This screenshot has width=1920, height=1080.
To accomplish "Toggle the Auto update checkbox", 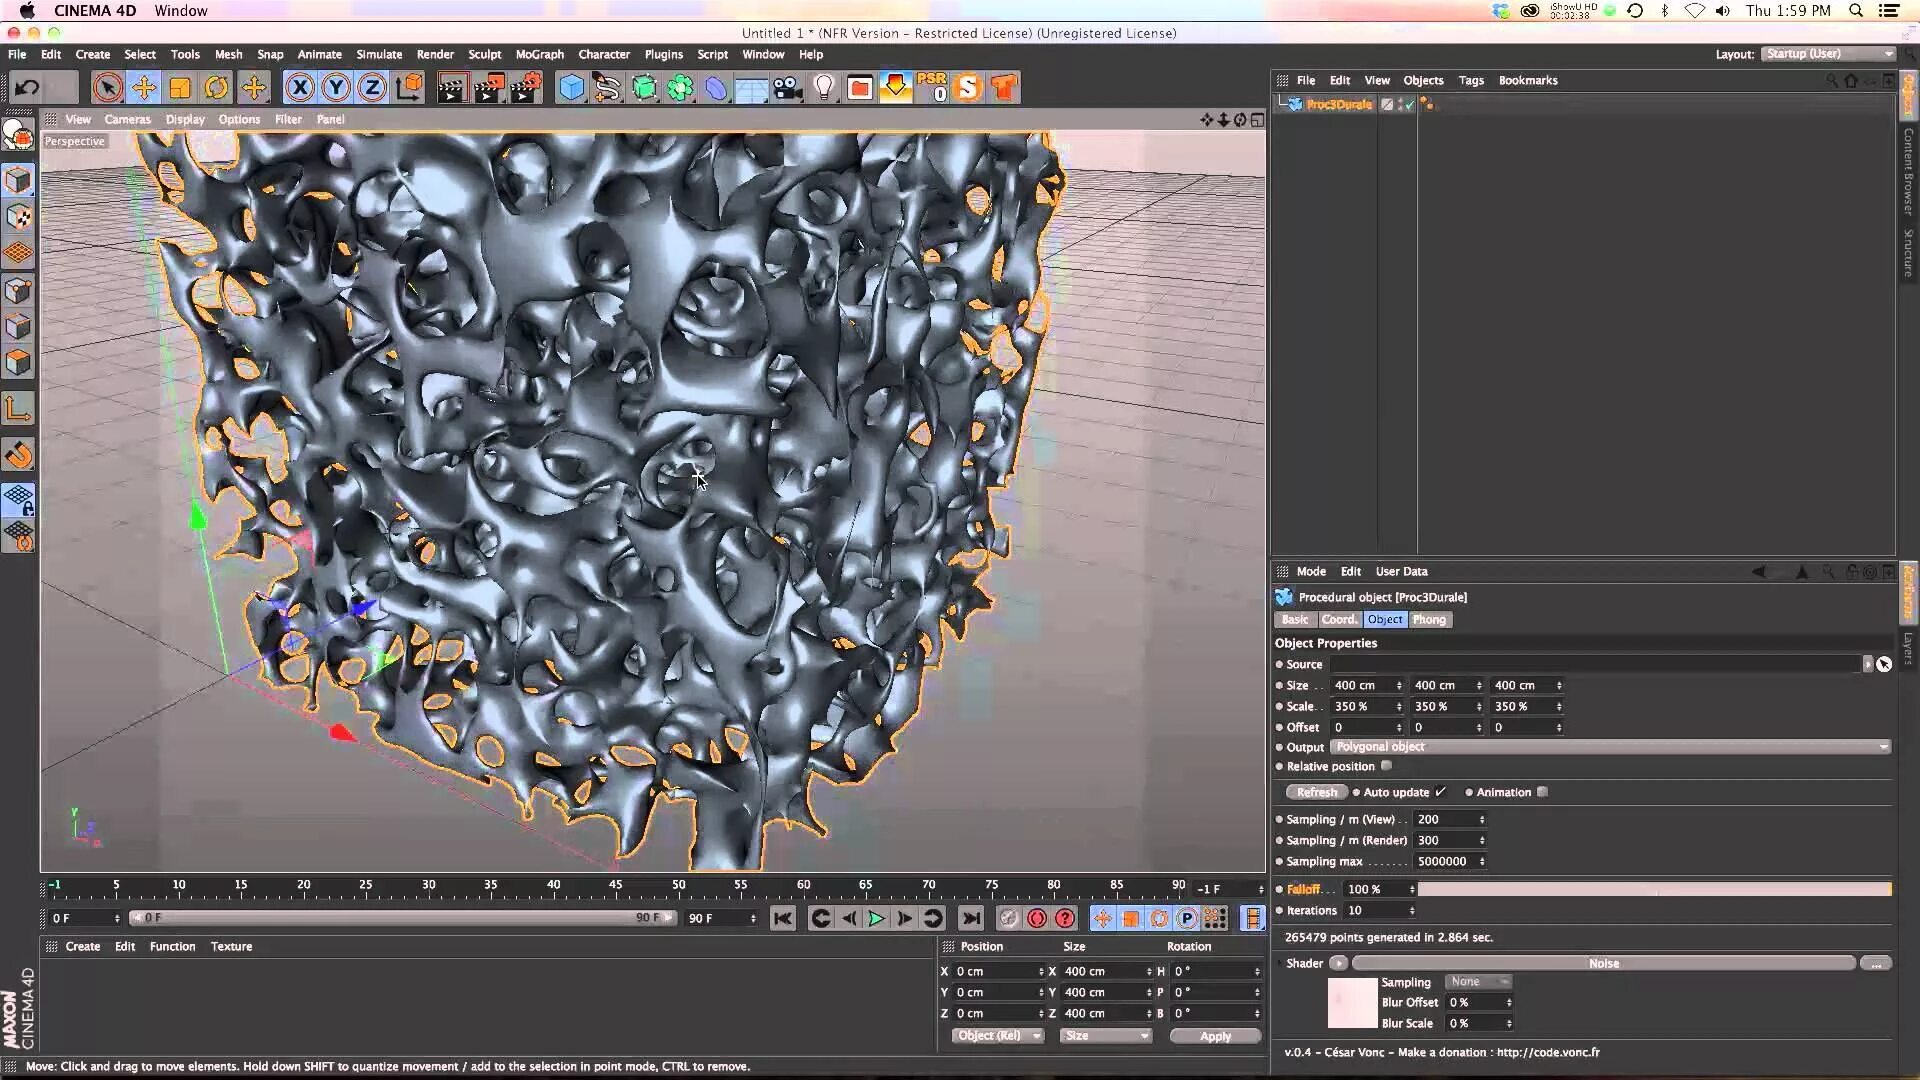I will click(1440, 792).
